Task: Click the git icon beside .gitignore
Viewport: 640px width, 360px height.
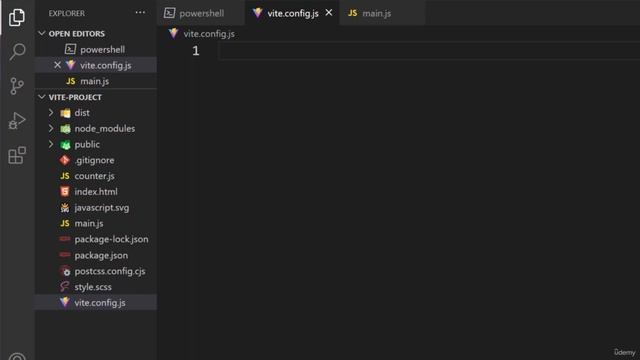Action: (64, 160)
